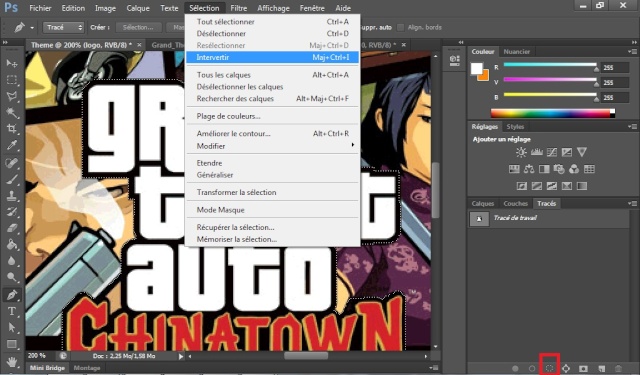
Task: Expand the Modifier submenu
Action: pyautogui.click(x=273, y=146)
